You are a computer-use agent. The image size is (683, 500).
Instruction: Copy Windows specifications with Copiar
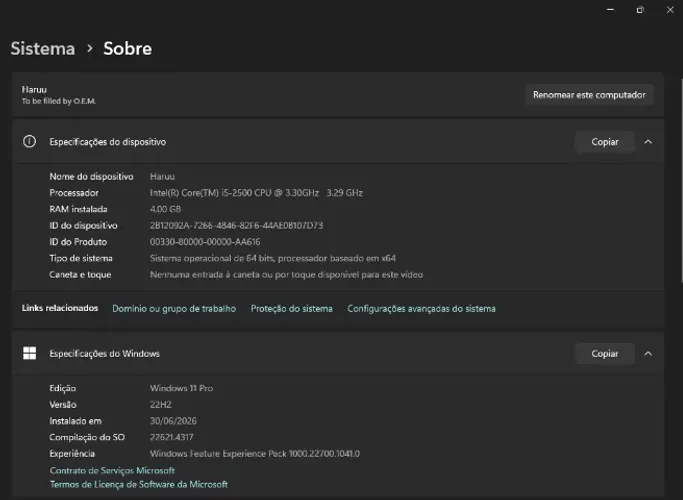point(605,353)
